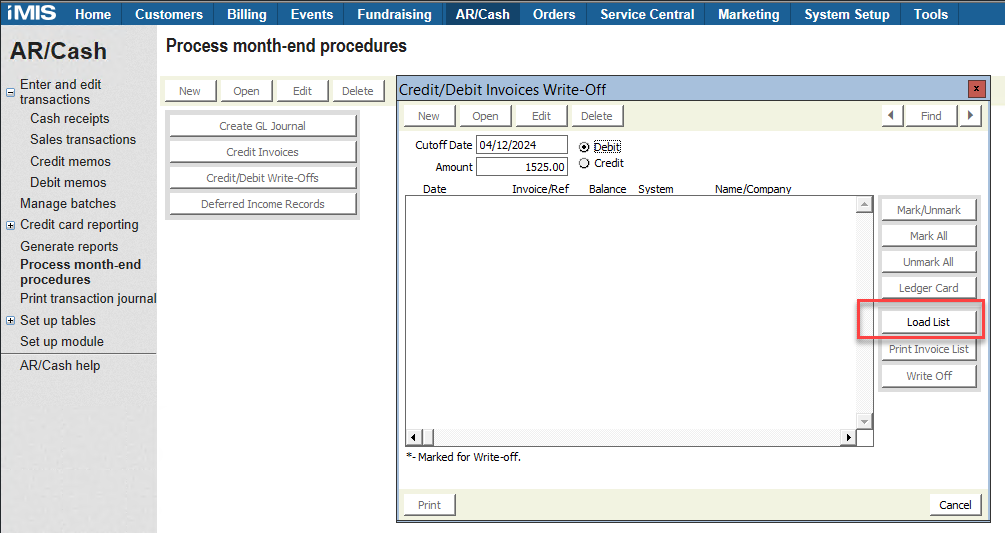The width and height of the screenshot is (1005, 533).
Task: Expand the Set up tables section
Action: pyautogui.click(x=10, y=321)
